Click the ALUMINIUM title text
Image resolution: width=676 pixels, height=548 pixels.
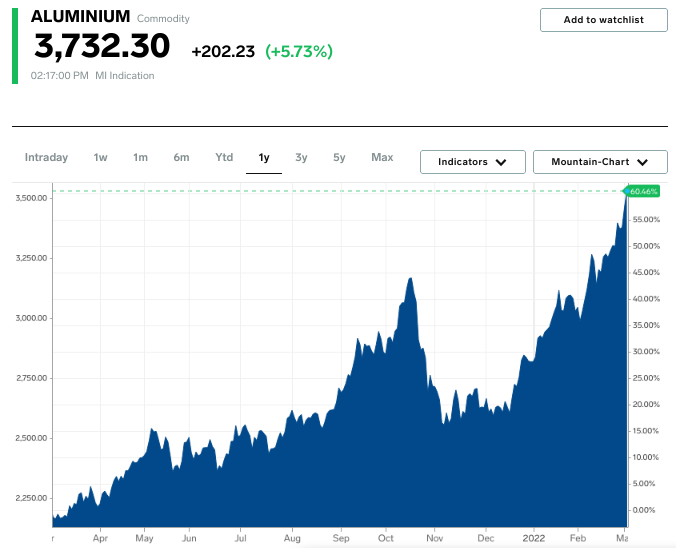click(x=80, y=16)
